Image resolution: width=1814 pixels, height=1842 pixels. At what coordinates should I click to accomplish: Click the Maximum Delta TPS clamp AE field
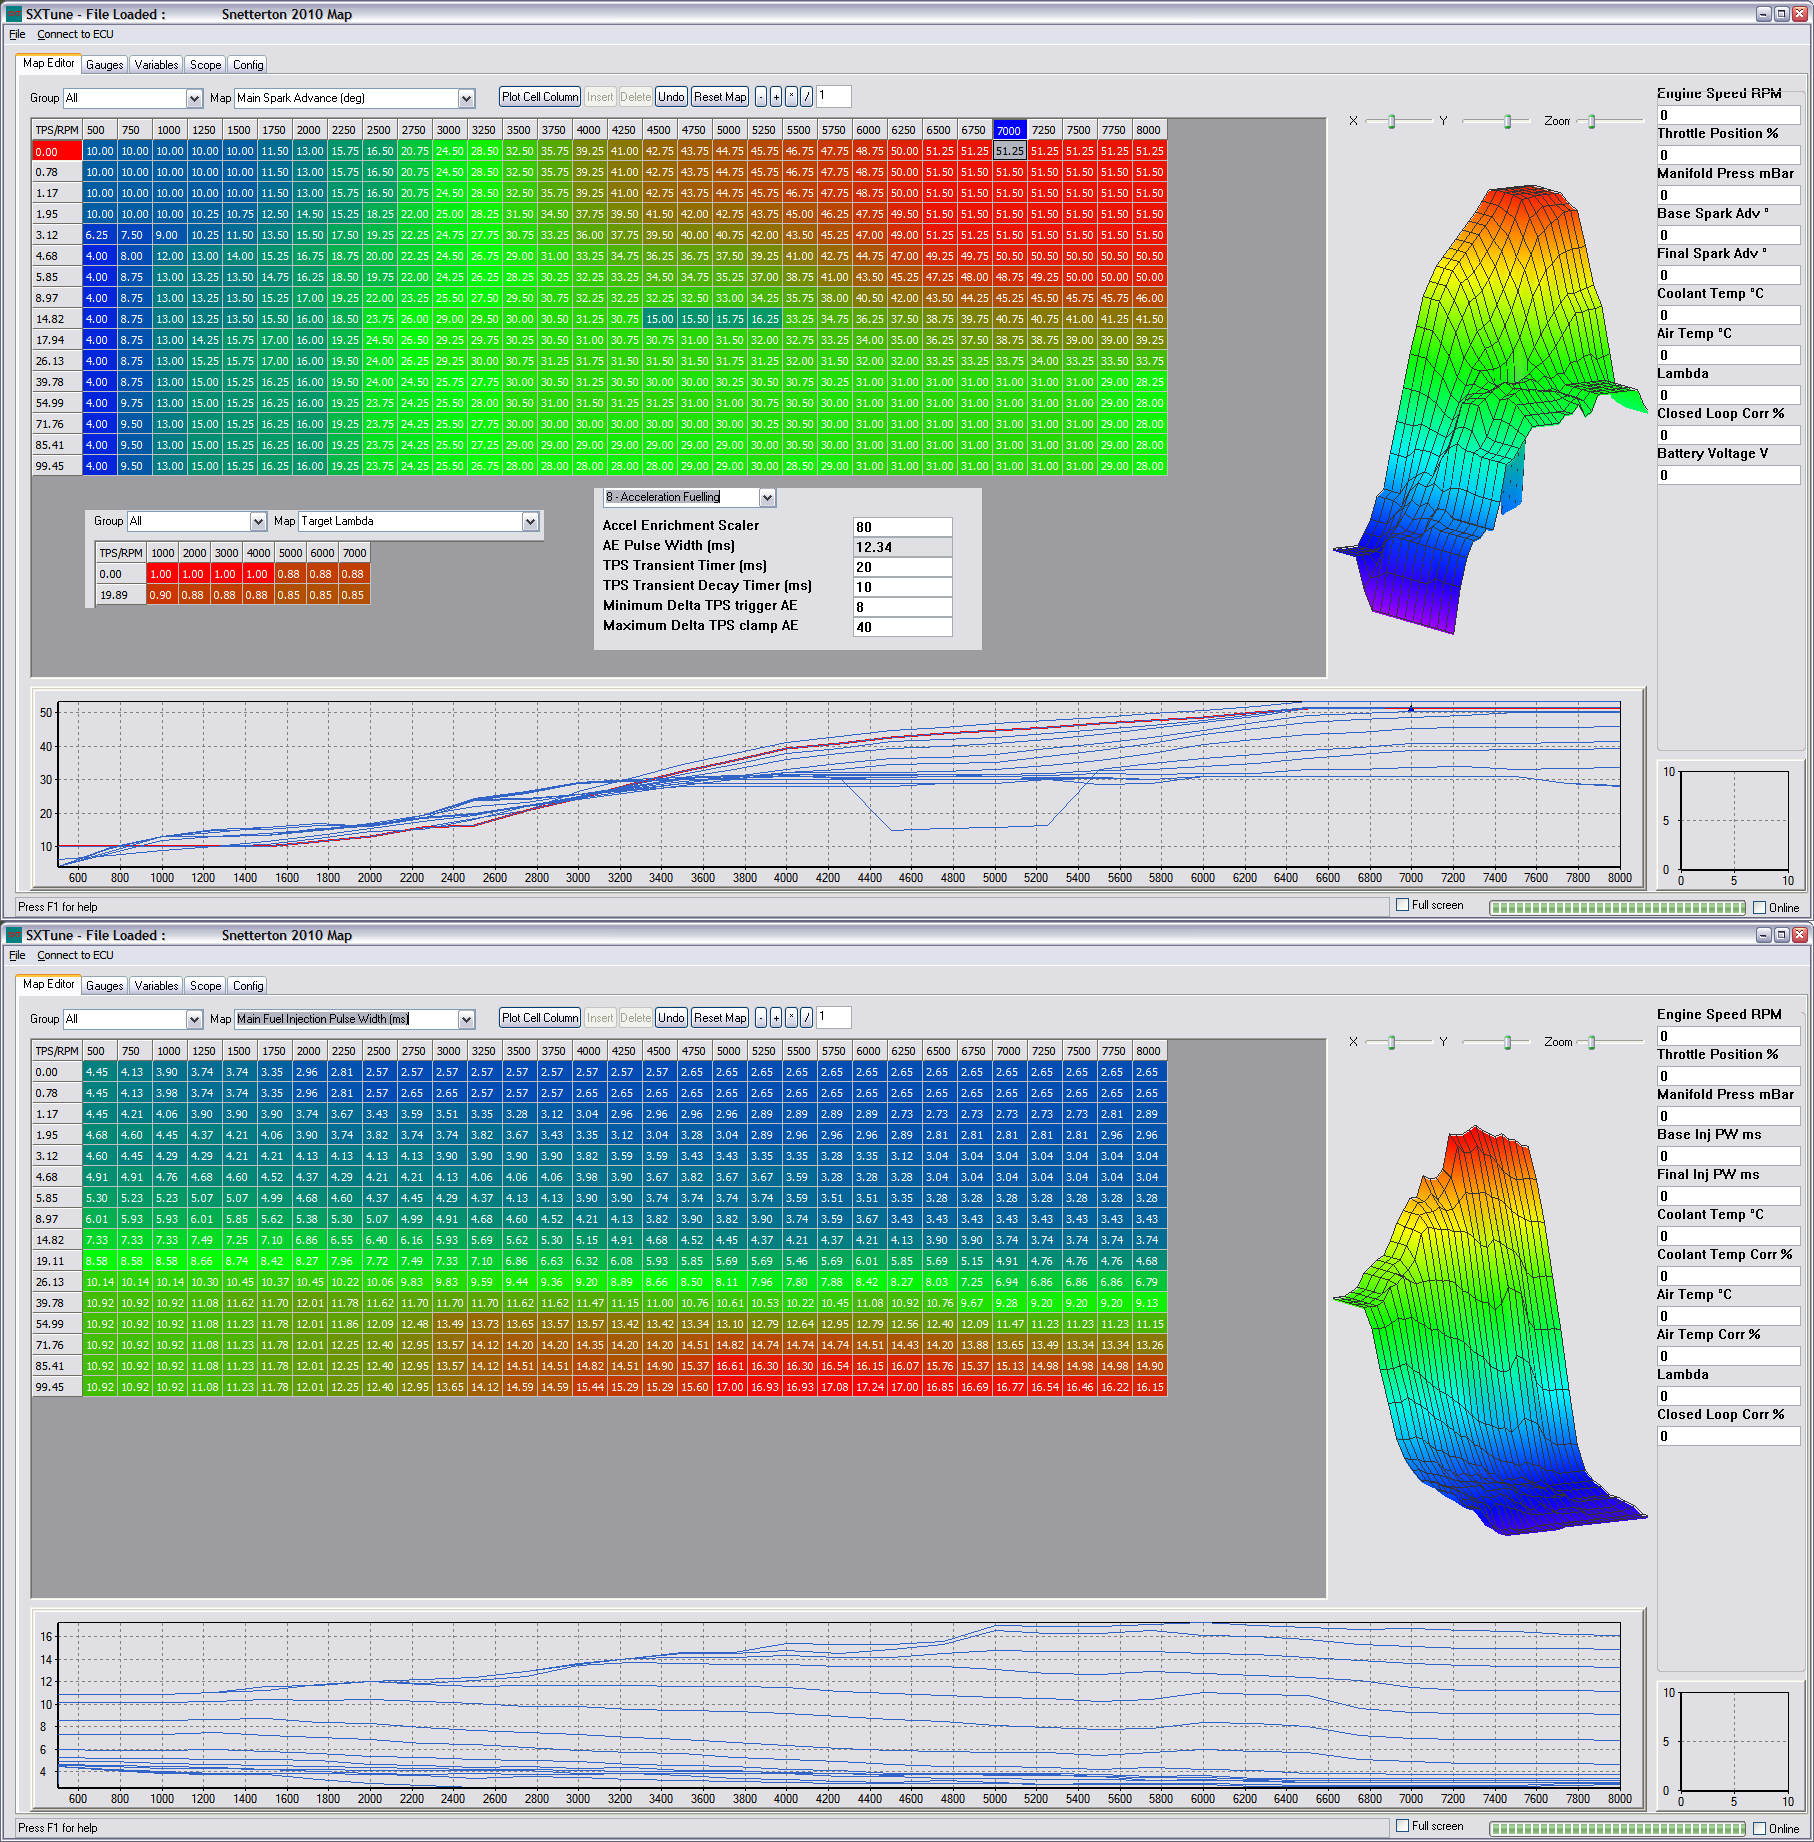point(902,627)
